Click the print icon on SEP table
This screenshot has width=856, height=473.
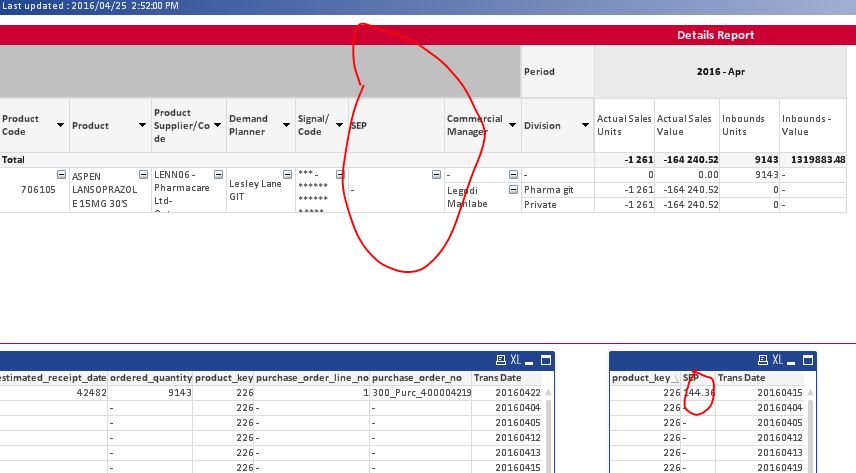[763, 360]
